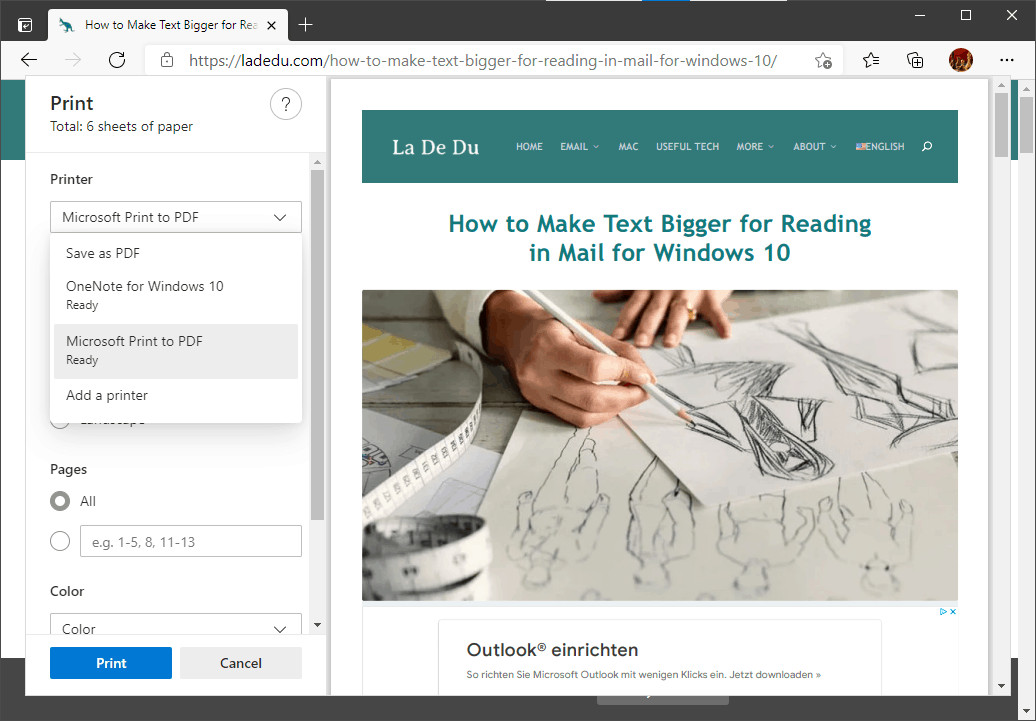The height and width of the screenshot is (721, 1036).
Task: Click the Cancel button
Action: [x=240, y=663]
